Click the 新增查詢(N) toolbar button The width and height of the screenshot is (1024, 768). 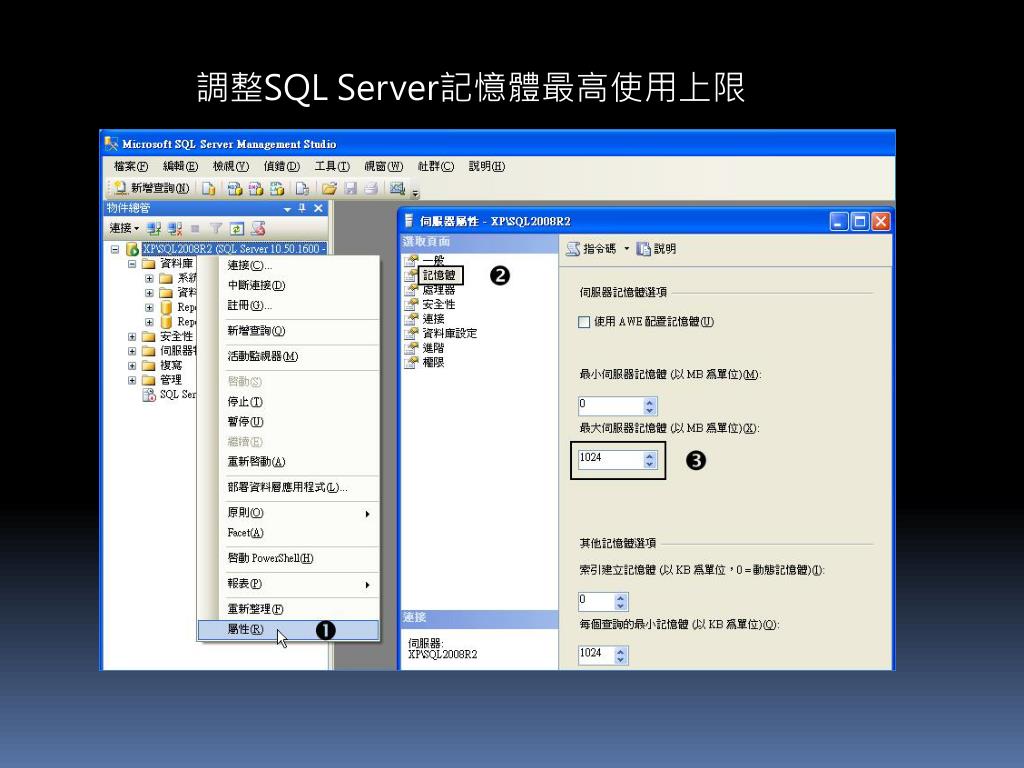(152, 188)
